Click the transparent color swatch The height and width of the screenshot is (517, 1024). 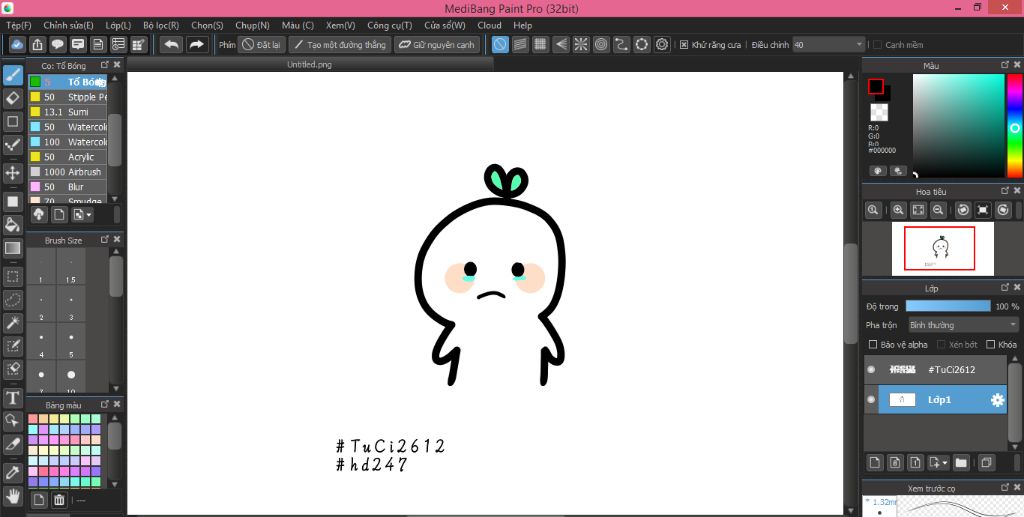[879, 112]
